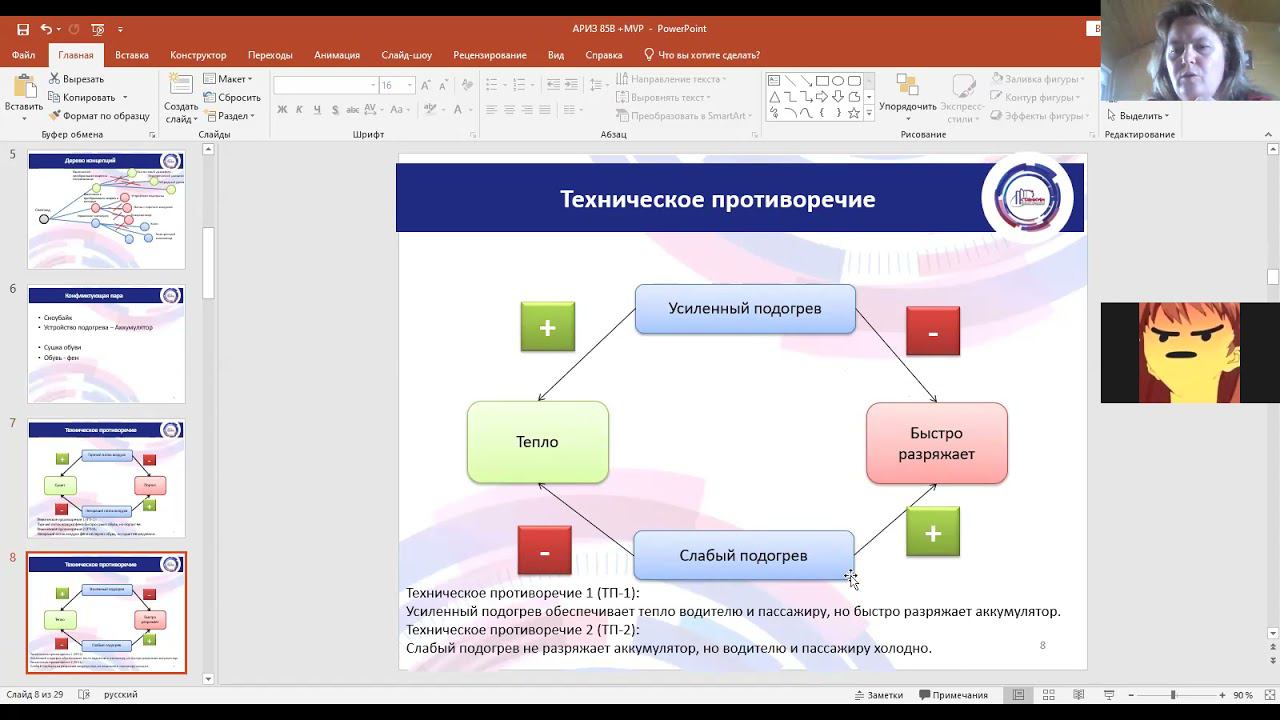Image resolution: width=1280 pixels, height=720 pixels.
Task: Toggle bold formatting Ж
Action: tap(283, 110)
